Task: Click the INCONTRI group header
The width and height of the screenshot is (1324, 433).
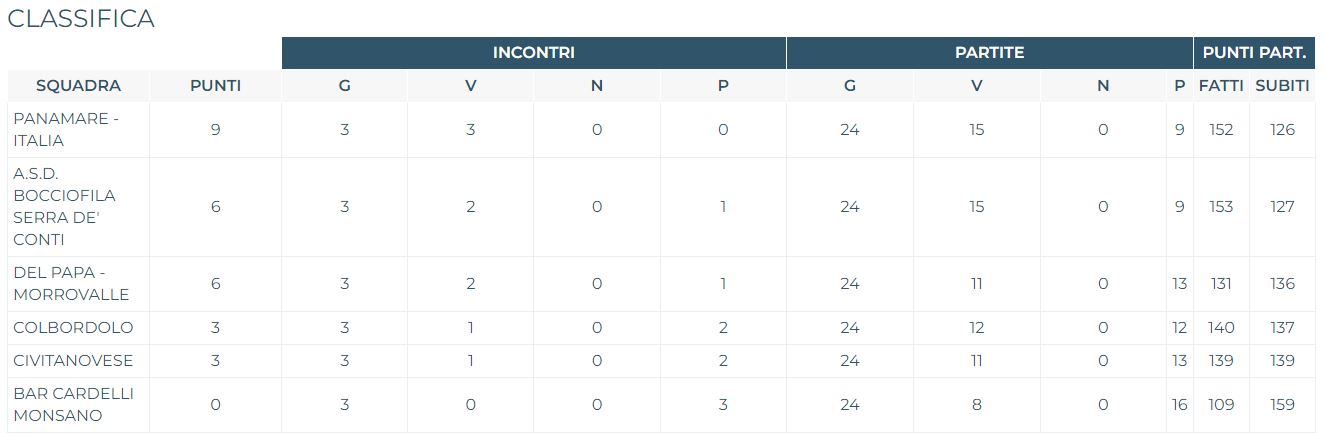Action: pyautogui.click(x=534, y=53)
